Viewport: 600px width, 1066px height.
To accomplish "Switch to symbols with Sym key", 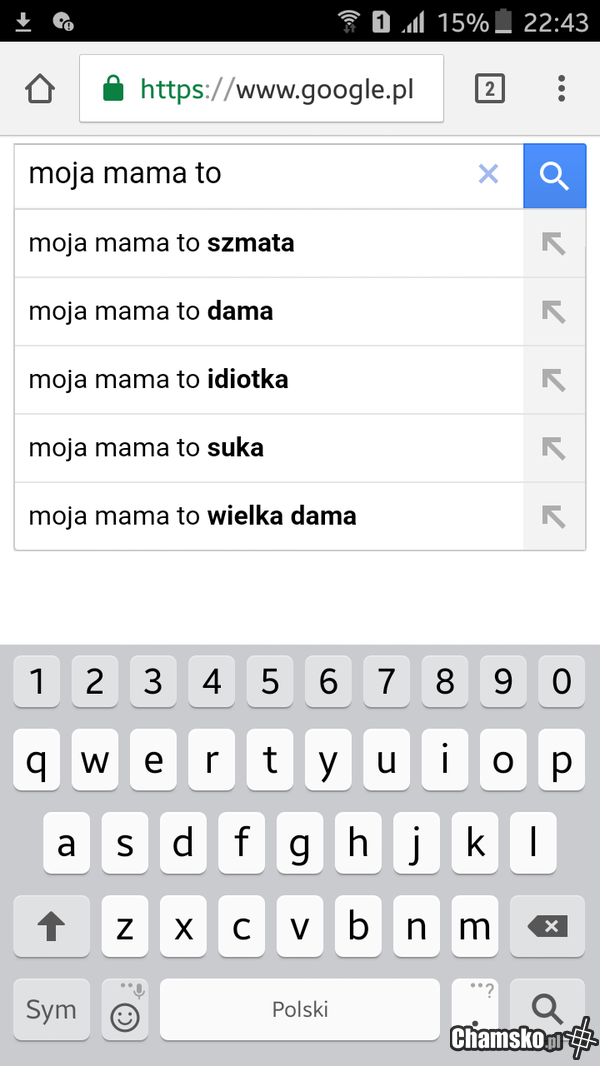I will [x=51, y=1010].
